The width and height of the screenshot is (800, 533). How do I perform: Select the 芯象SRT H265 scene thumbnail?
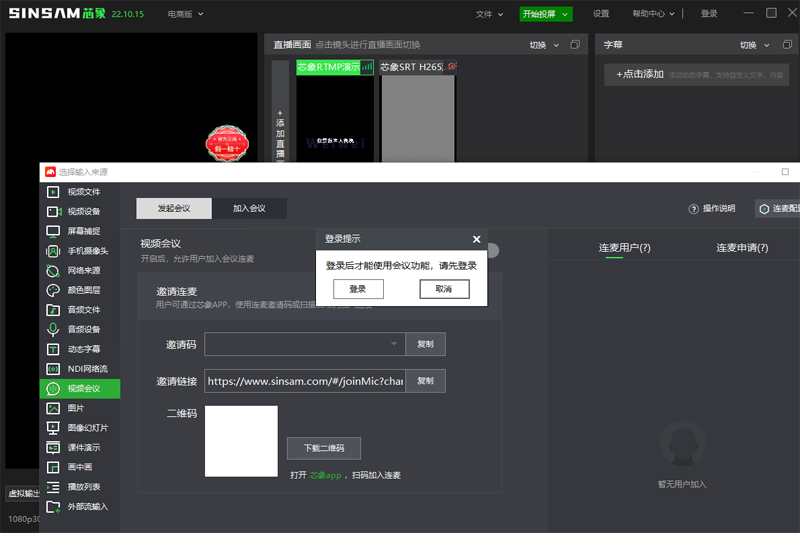(x=418, y=111)
